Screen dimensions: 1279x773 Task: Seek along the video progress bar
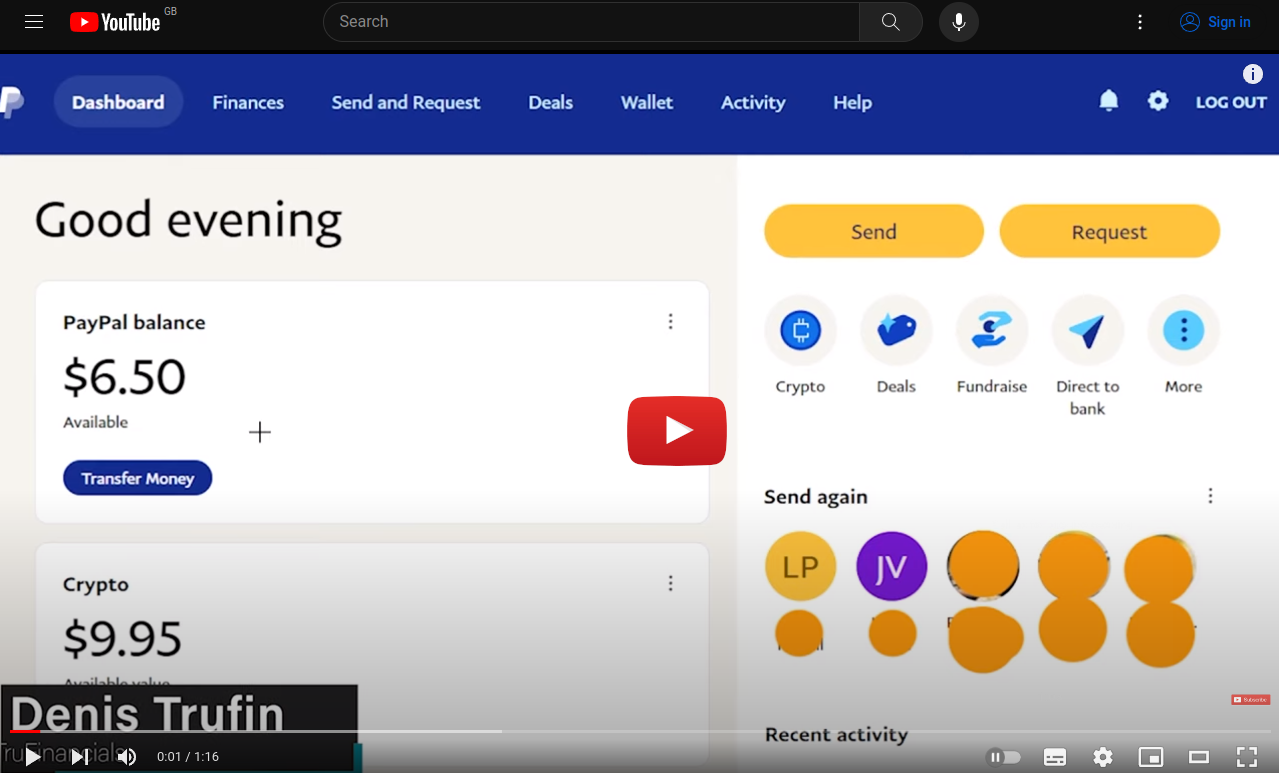(640, 732)
